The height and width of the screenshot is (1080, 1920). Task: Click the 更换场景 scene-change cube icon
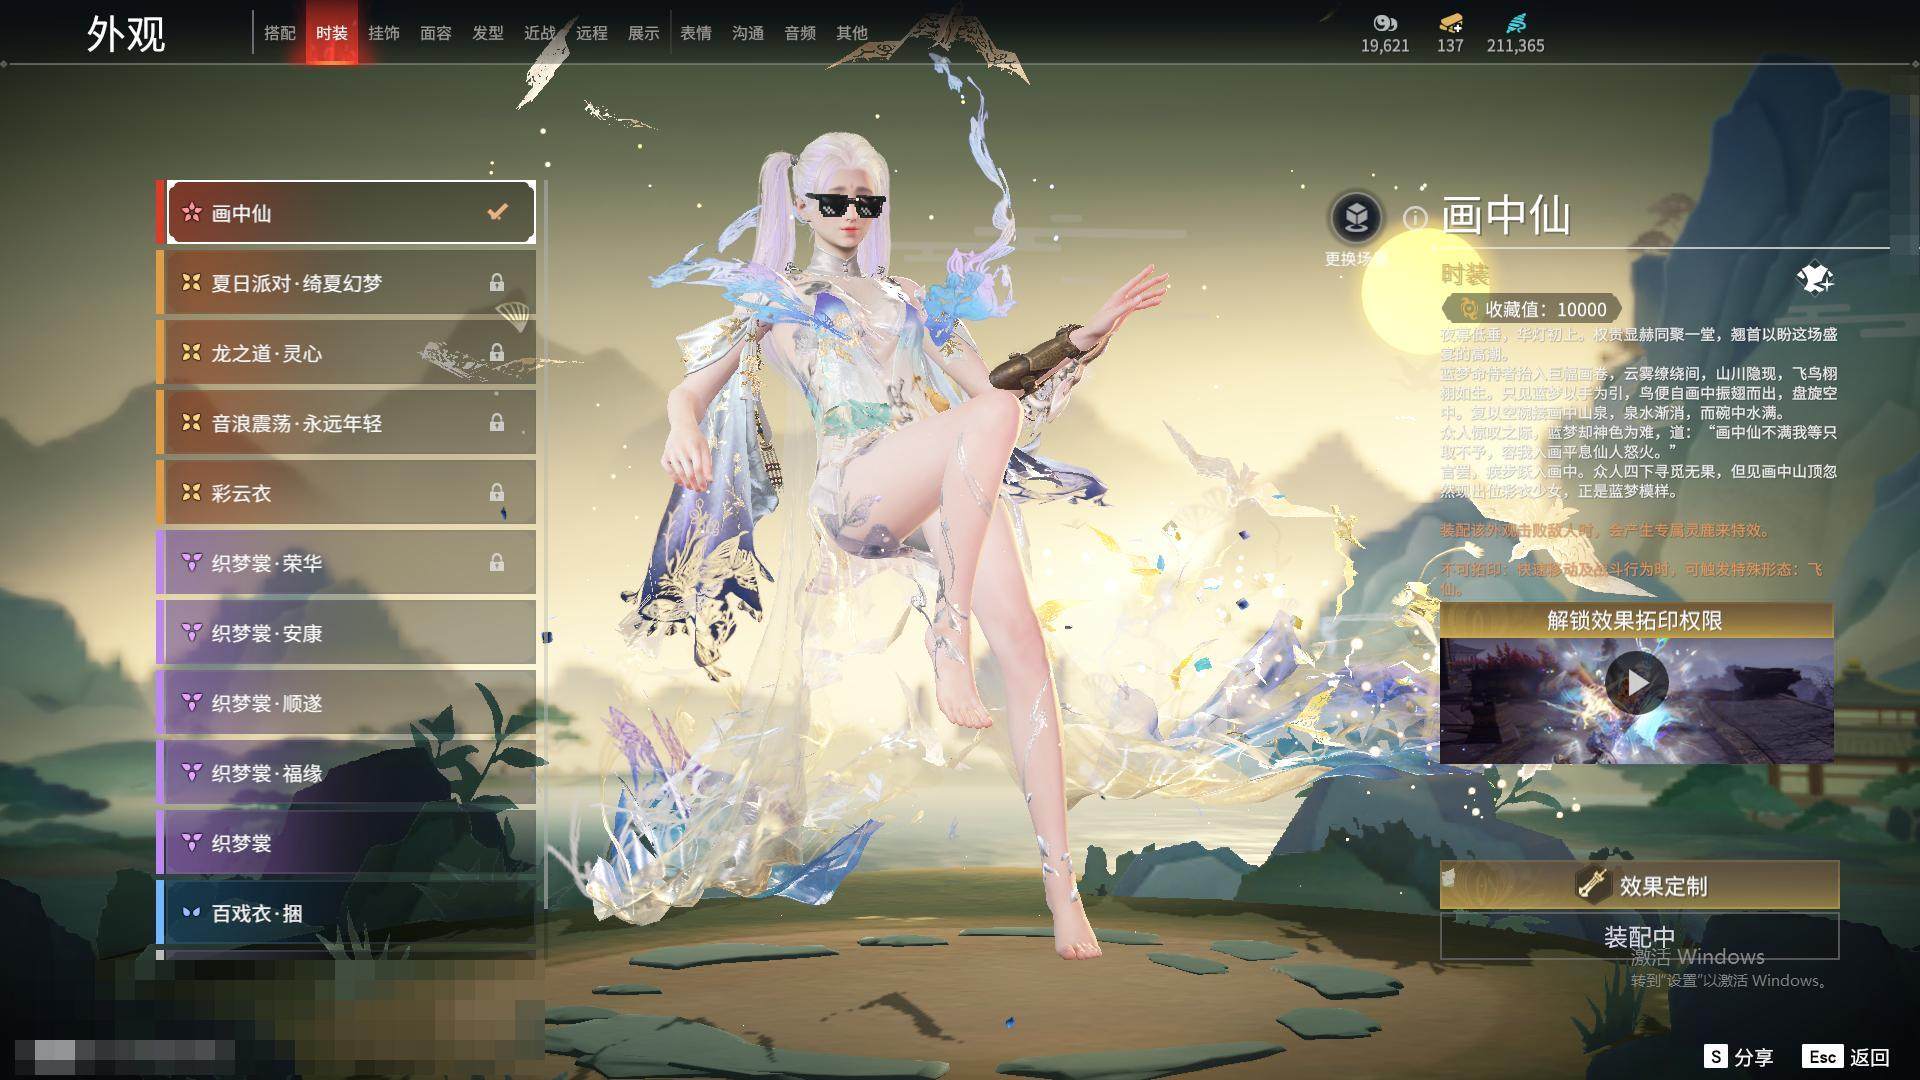pyautogui.click(x=1356, y=217)
